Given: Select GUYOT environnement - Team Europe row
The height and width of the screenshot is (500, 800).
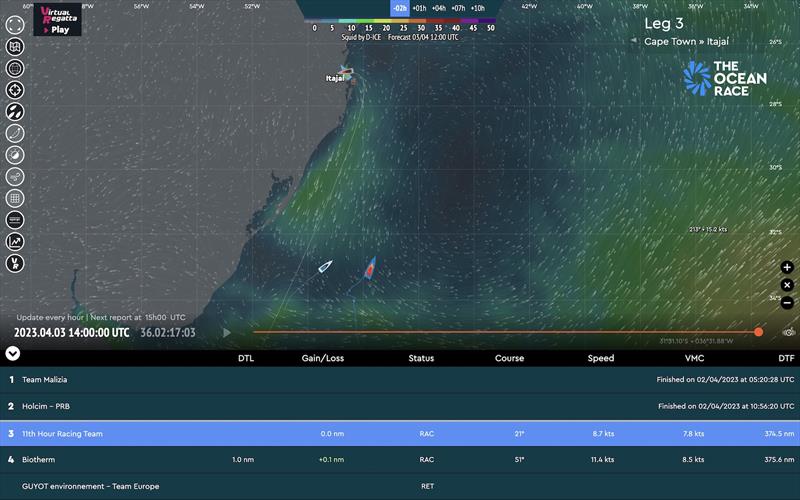Looking at the screenshot, I should point(400,487).
